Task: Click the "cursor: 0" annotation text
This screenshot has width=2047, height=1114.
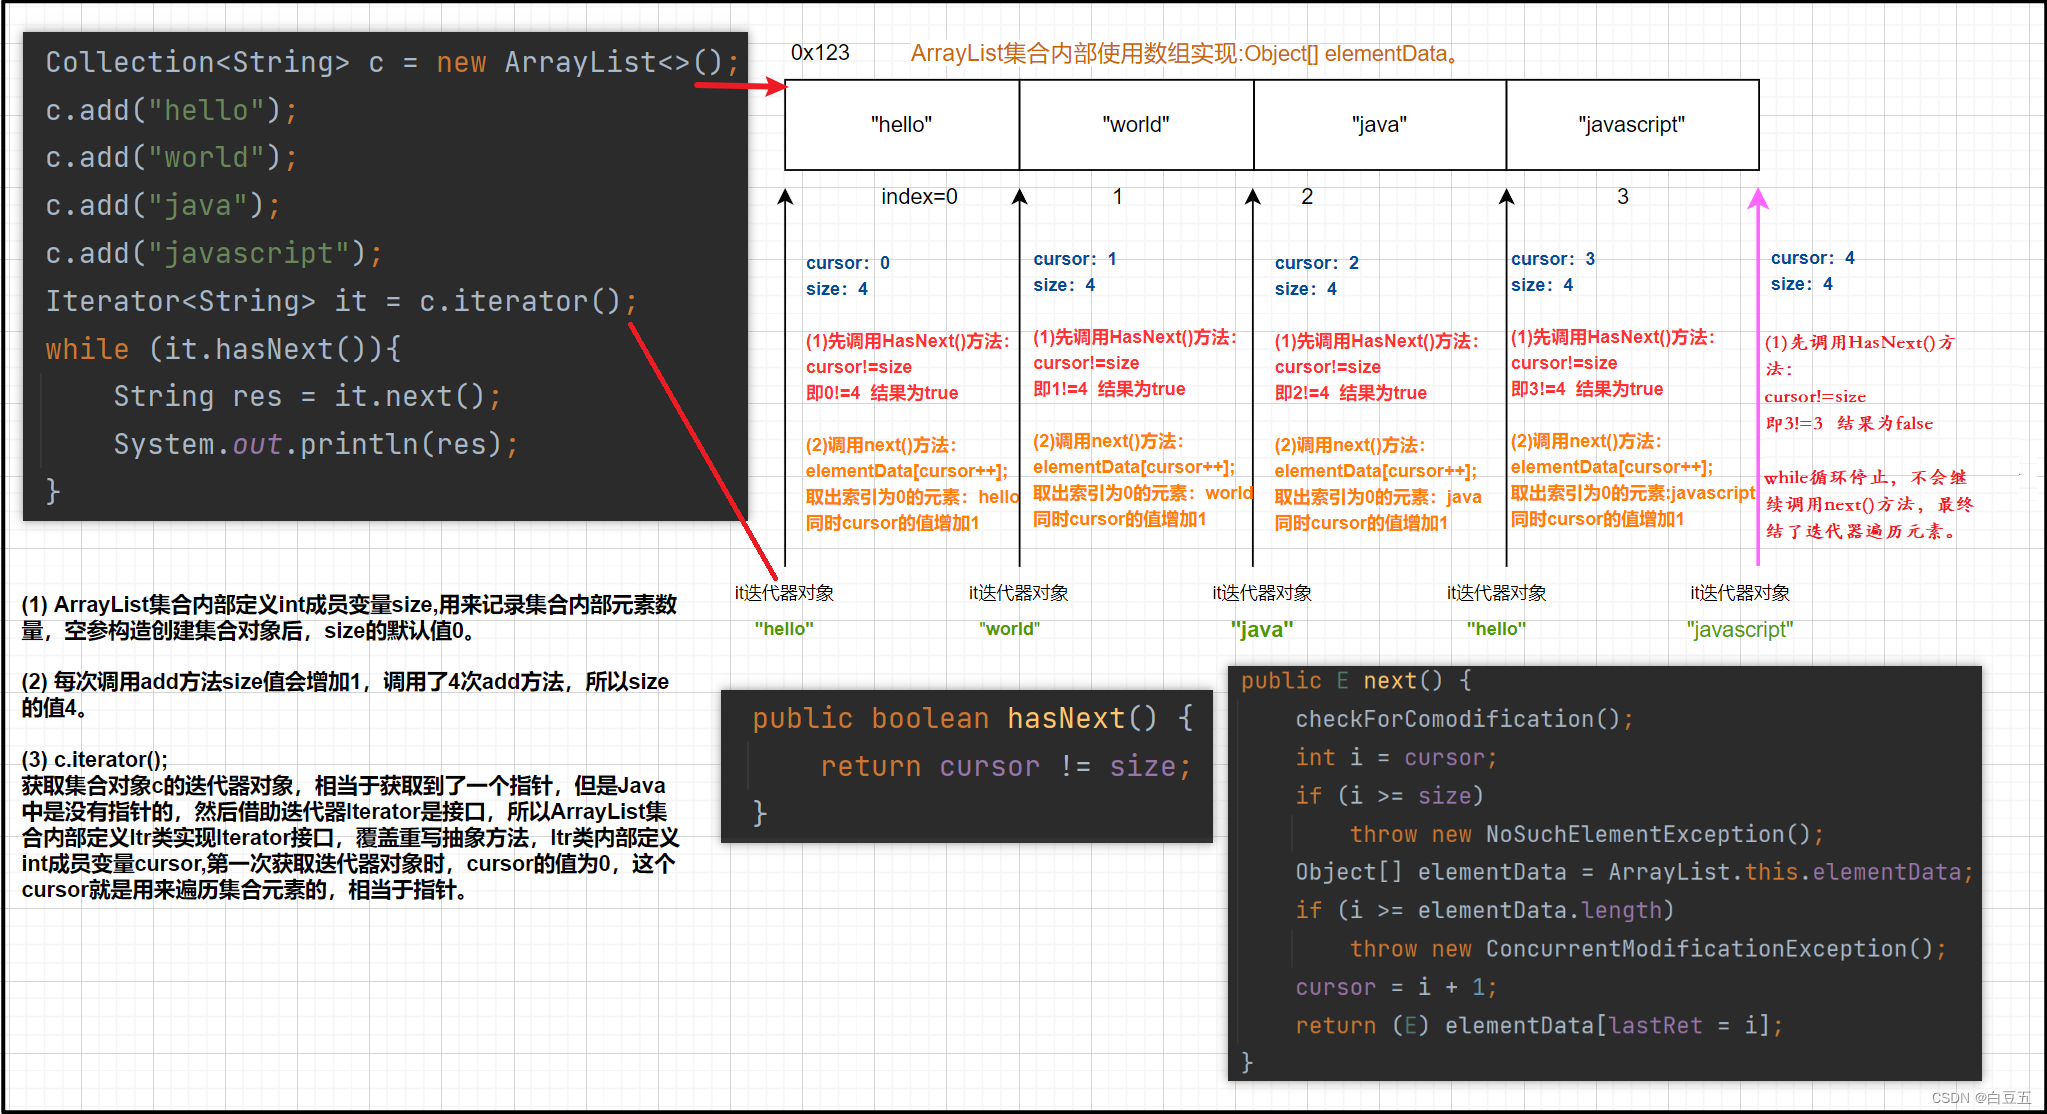Action: pos(847,263)
